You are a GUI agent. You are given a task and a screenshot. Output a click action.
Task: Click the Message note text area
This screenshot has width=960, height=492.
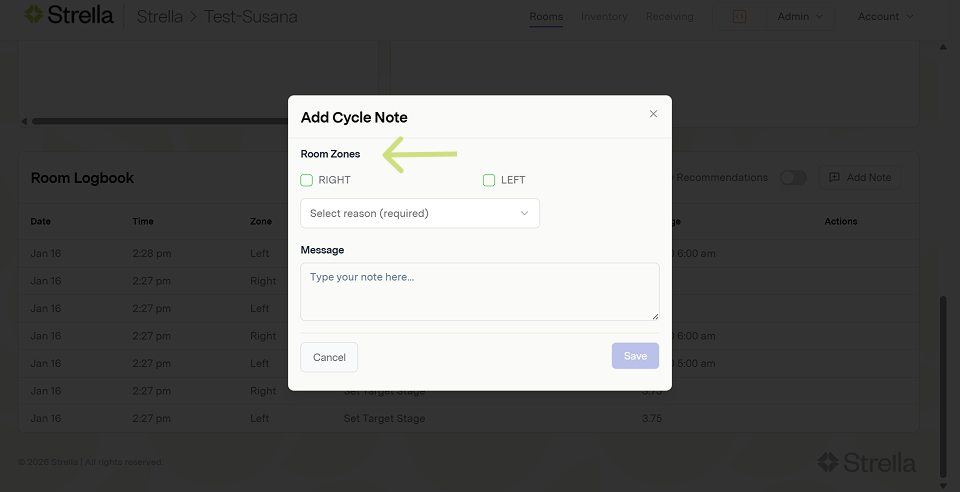[480, 292]
